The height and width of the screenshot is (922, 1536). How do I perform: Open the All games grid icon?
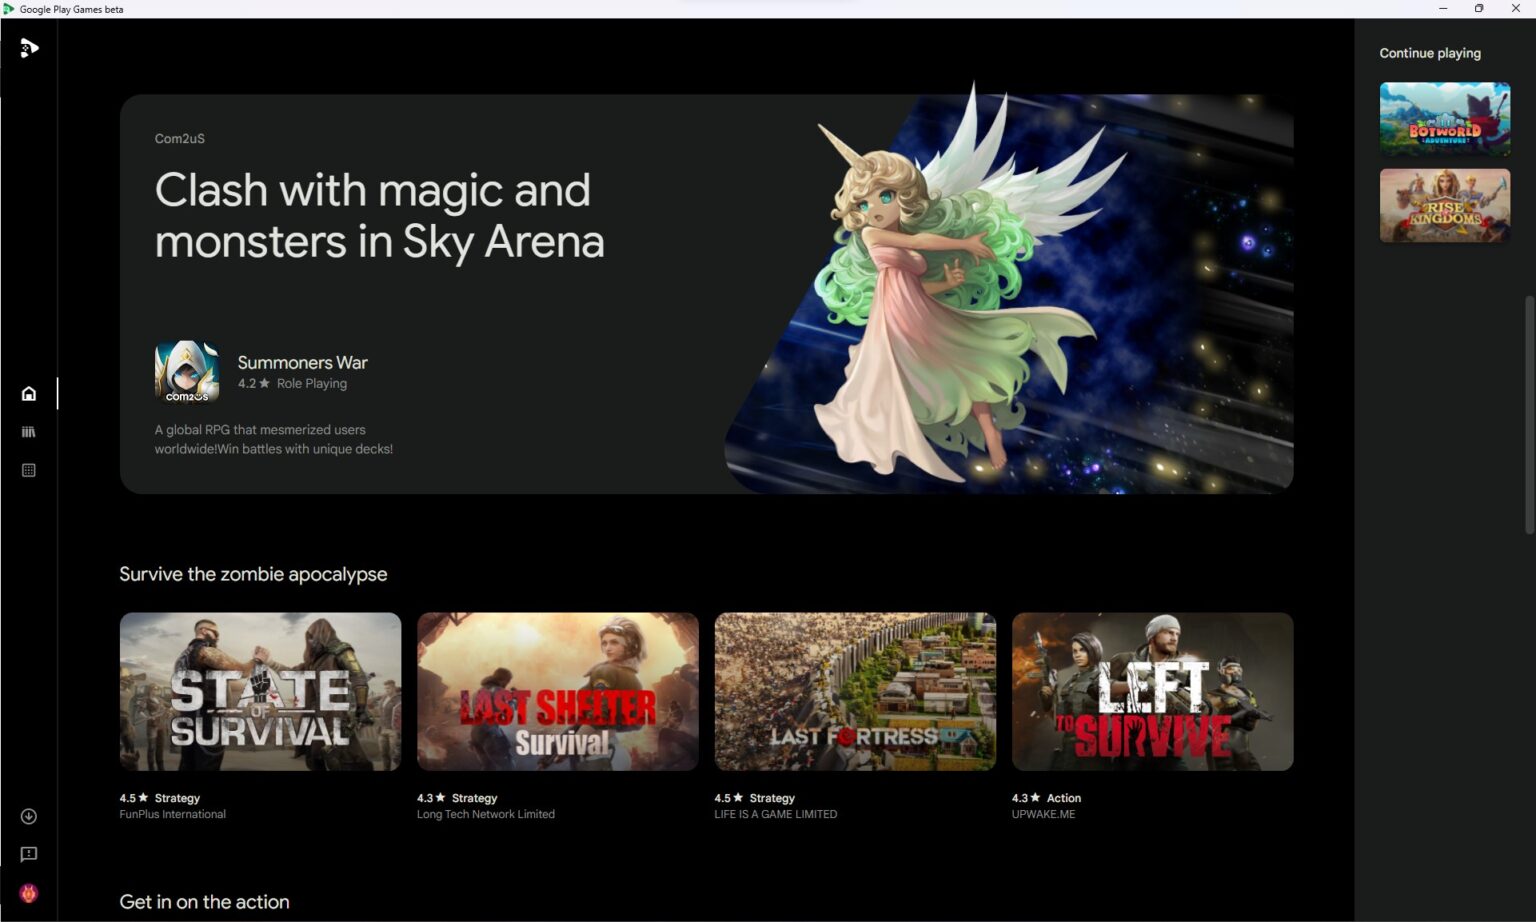click(x=29, y=470)
